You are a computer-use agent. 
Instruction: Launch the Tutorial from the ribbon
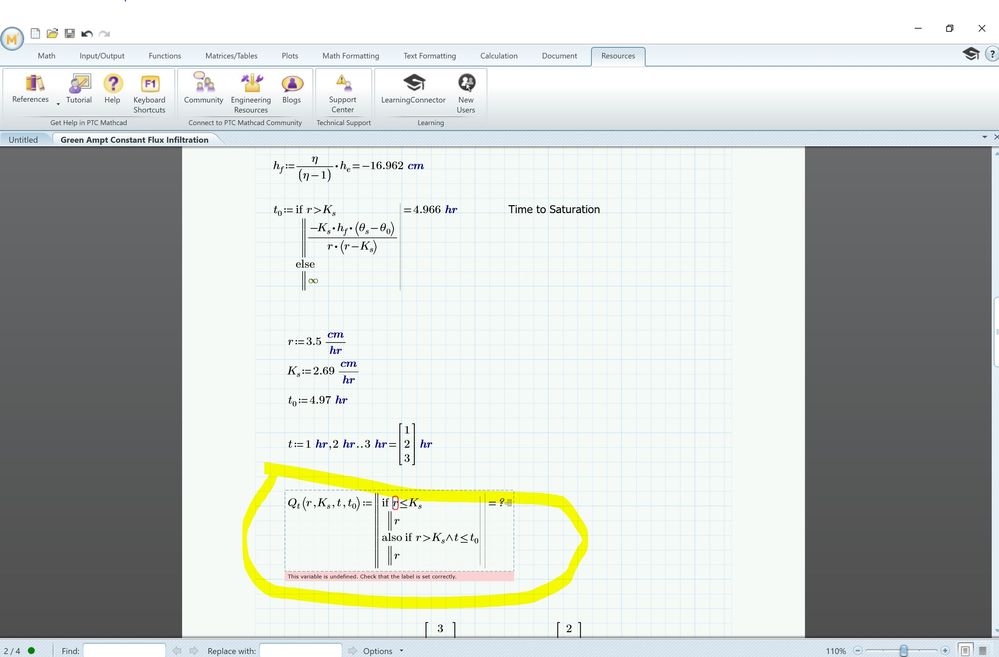[79, 89]
